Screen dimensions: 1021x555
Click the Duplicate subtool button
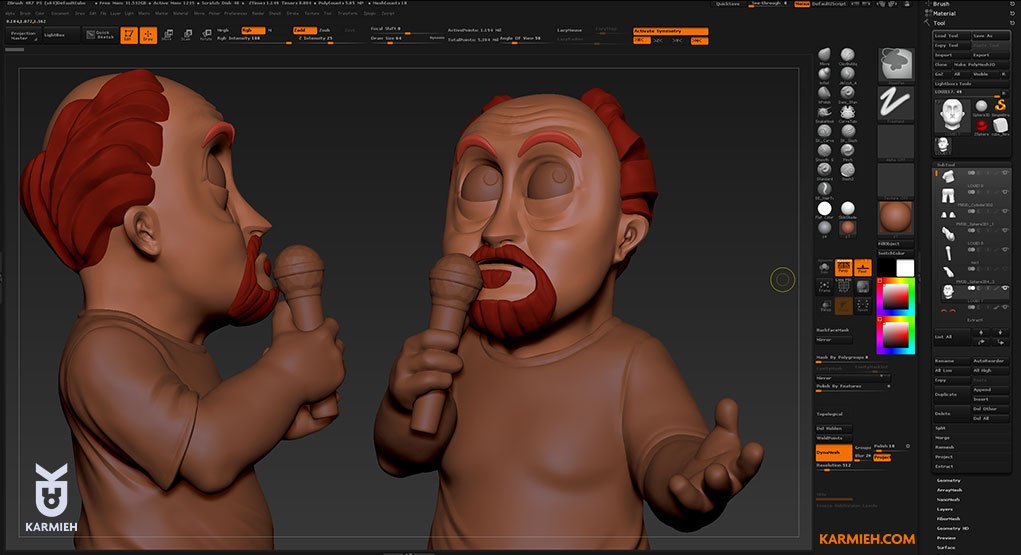(951, 394)
